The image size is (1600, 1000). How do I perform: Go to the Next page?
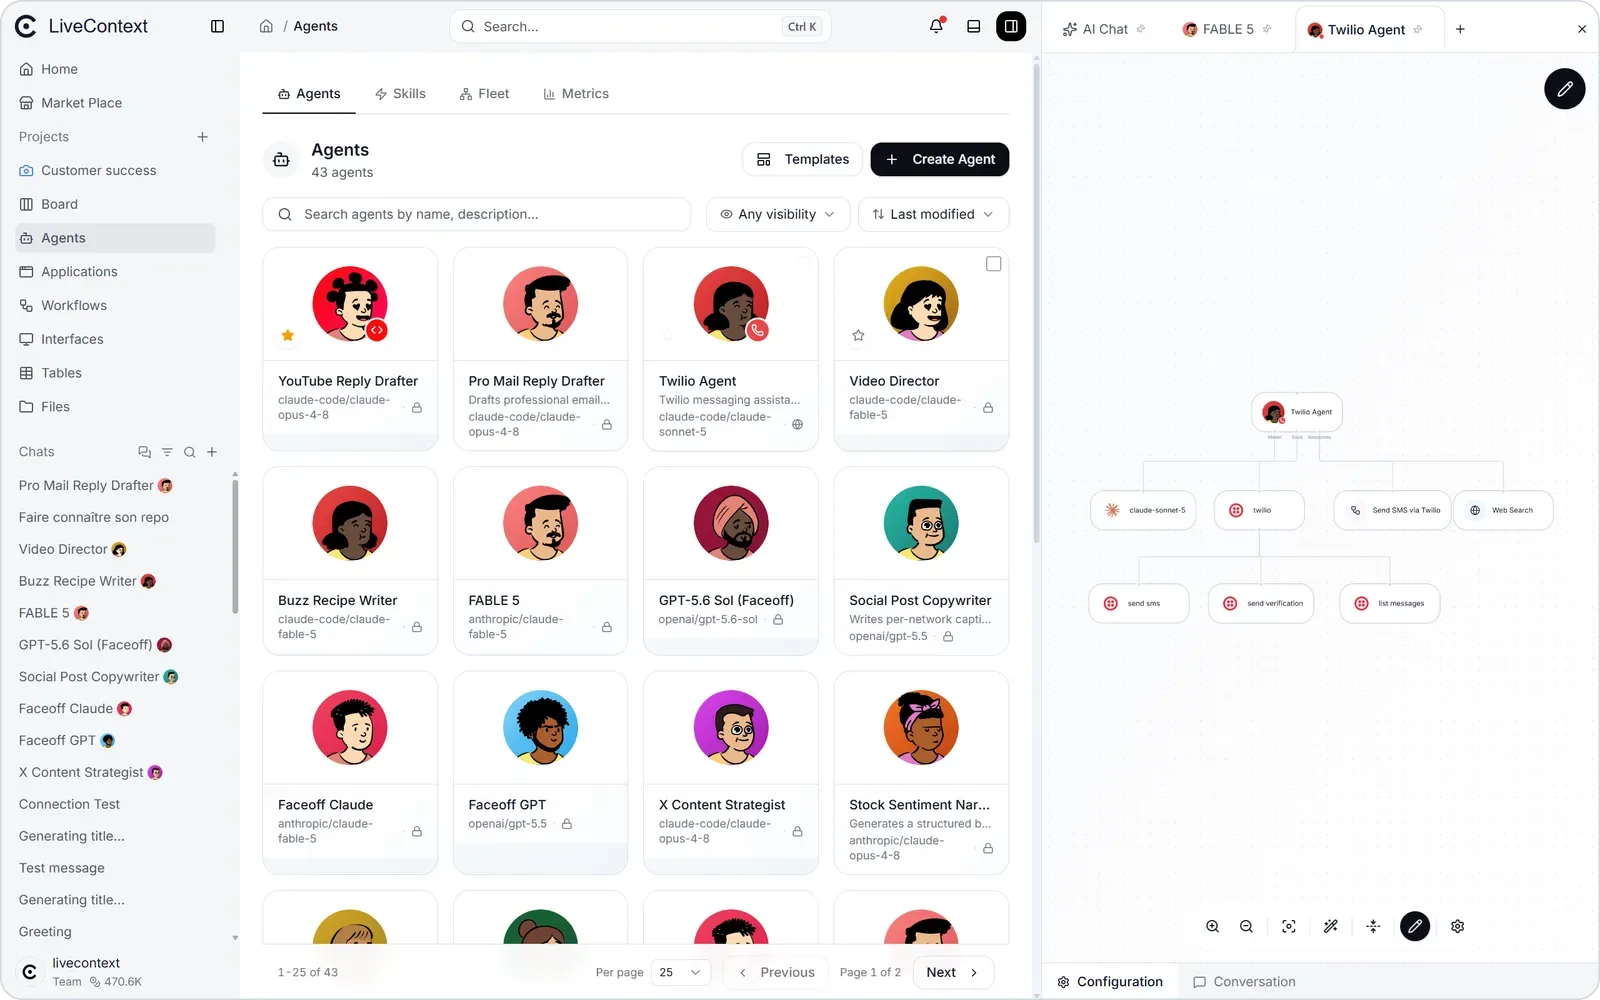(x=952, y=973)
